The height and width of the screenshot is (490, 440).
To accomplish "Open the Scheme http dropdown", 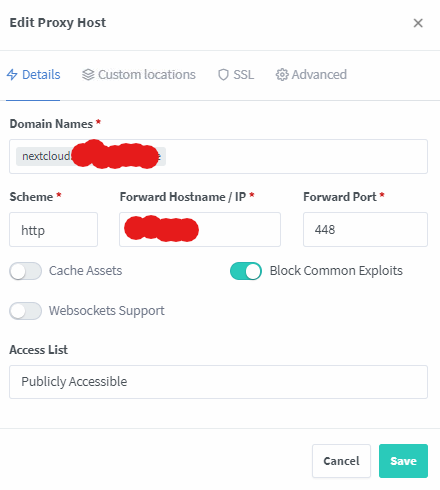I will [53, 230].
